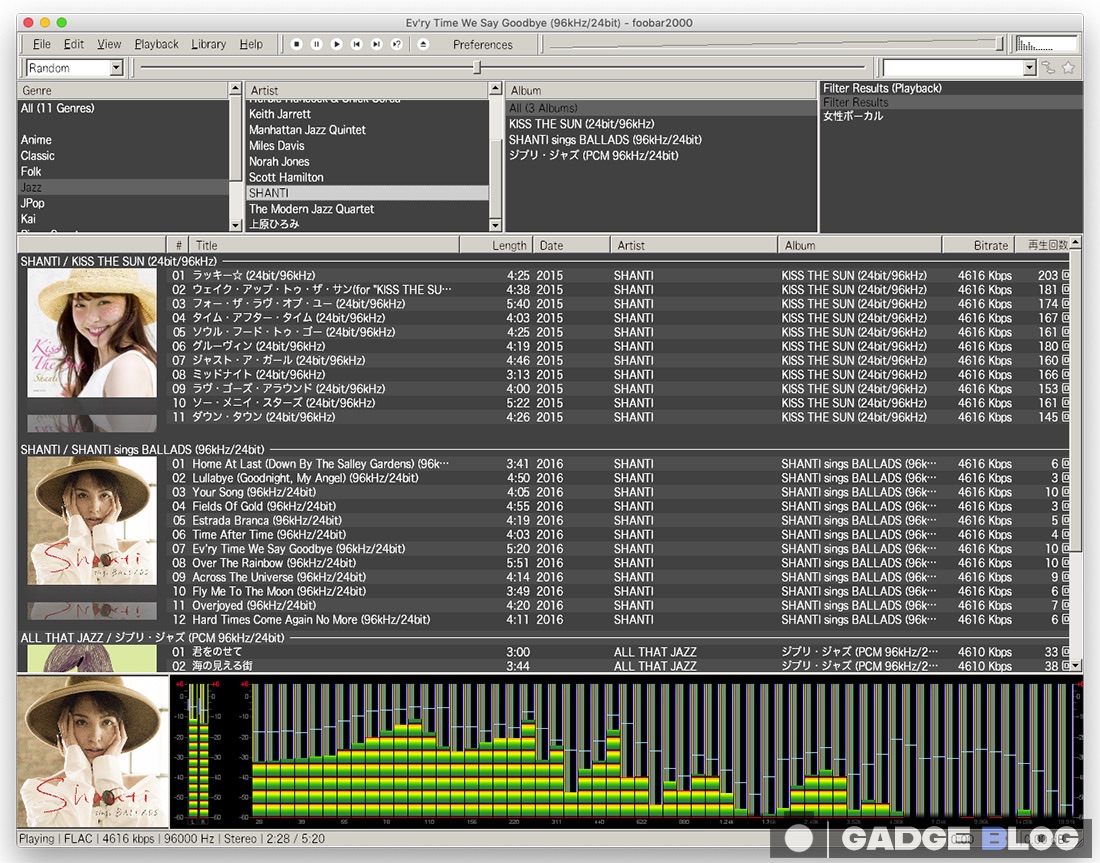
Task: Sort by Date column header
Action: click(571, 246)
